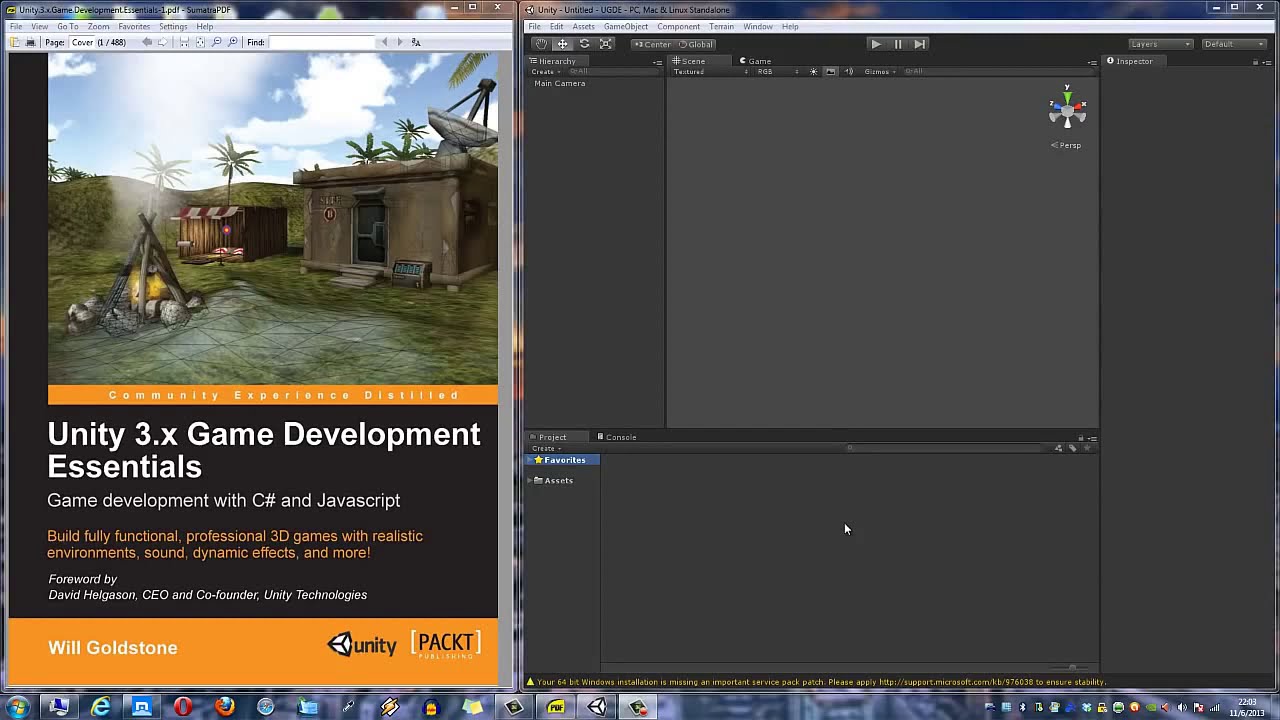Click Fit Width icon in SumatraPDF
1280x720 pixels.
point(184,42)
